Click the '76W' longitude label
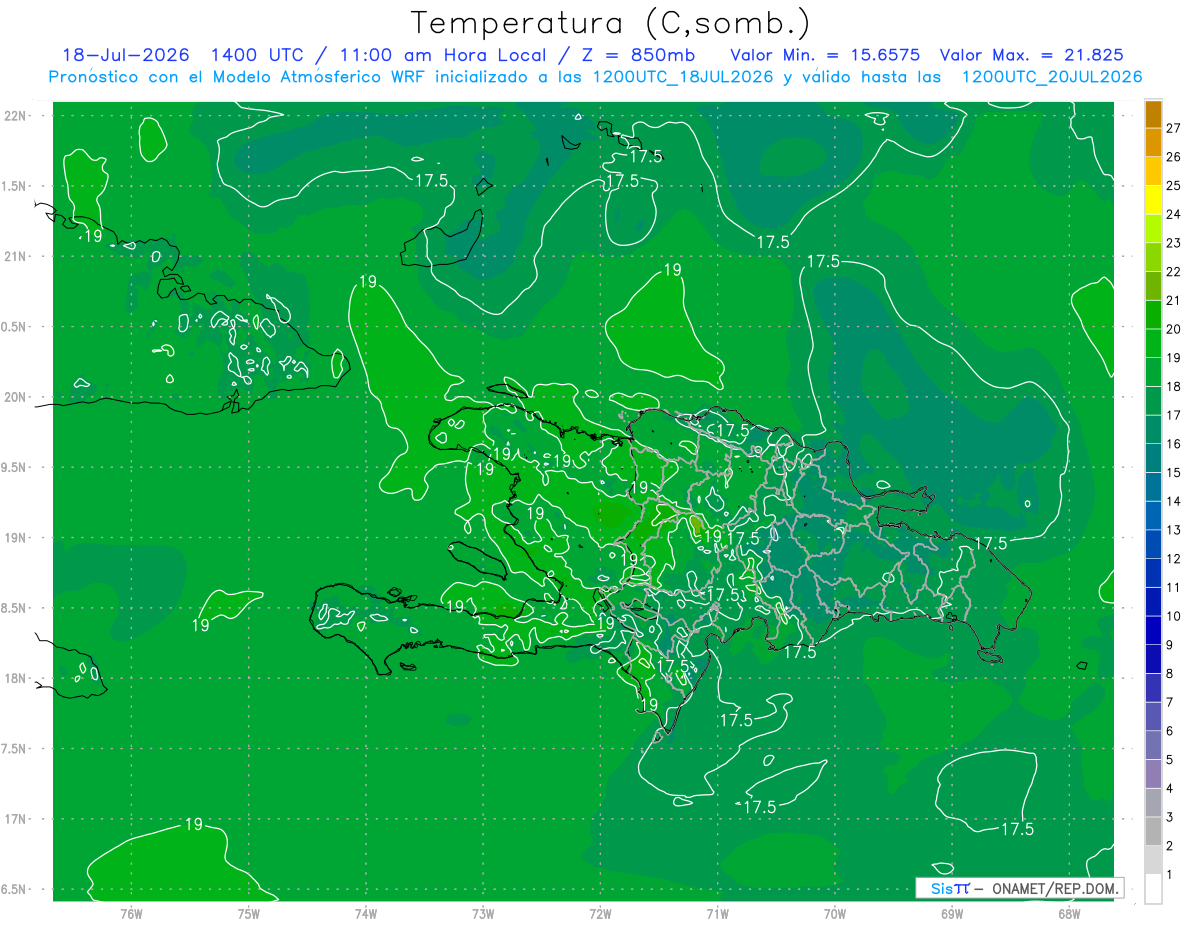The height and width of the screenshot is (927, 1200). coord(131,913)
